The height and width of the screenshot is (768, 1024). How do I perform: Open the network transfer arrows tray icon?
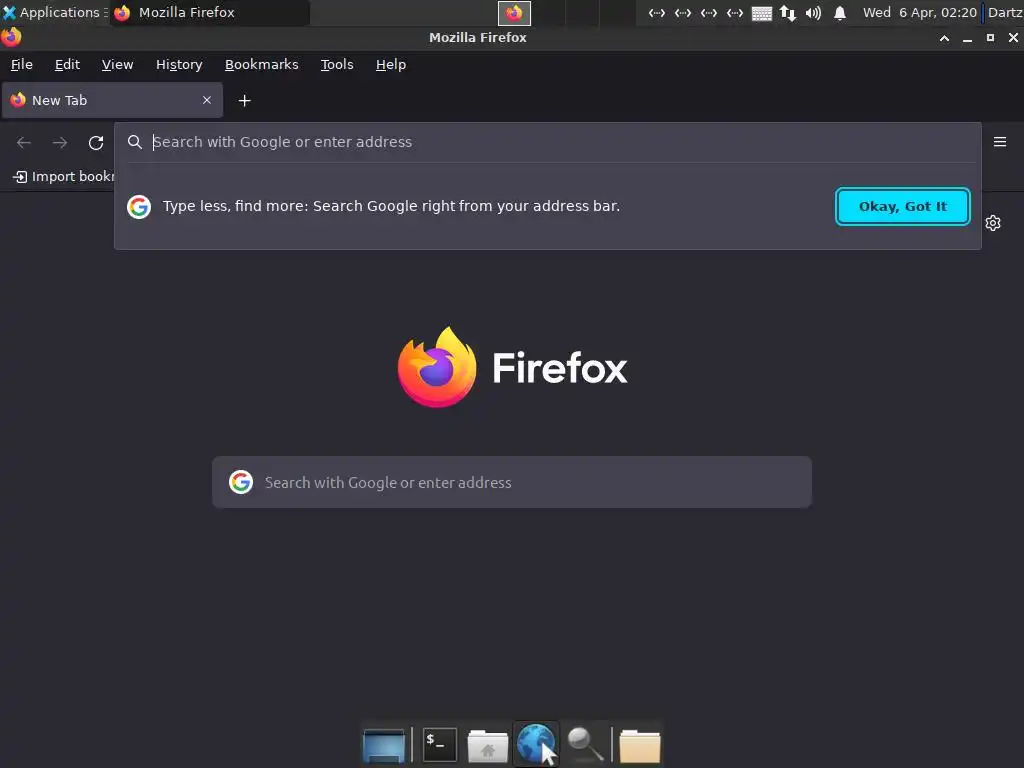click(x=788, y=13)
